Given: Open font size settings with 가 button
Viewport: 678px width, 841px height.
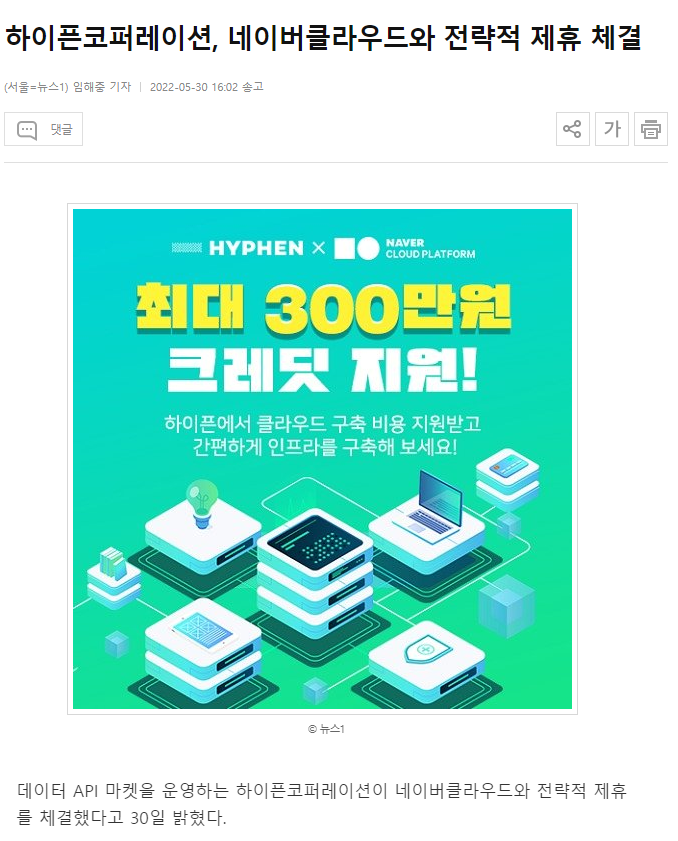Looking at the screenshot, I should coord(611,129).
